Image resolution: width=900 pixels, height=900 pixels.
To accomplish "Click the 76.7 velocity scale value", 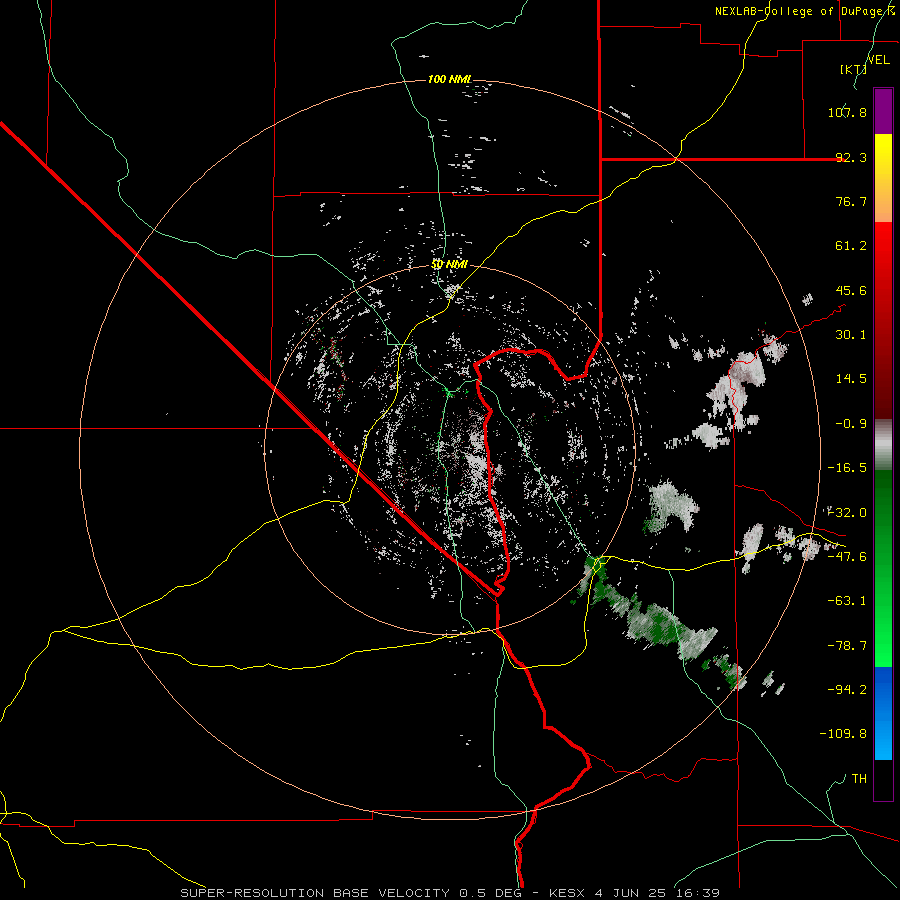I will click(851, 201).
